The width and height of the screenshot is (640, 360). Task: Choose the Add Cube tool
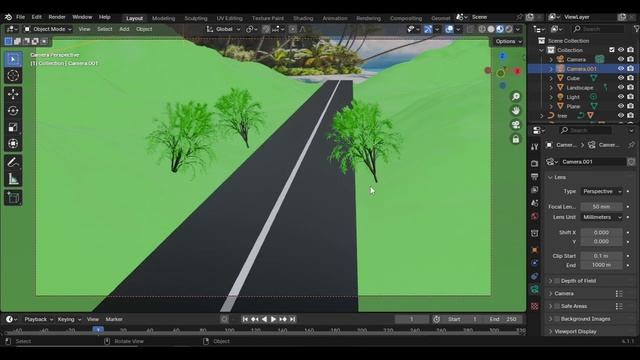point(13,198)
